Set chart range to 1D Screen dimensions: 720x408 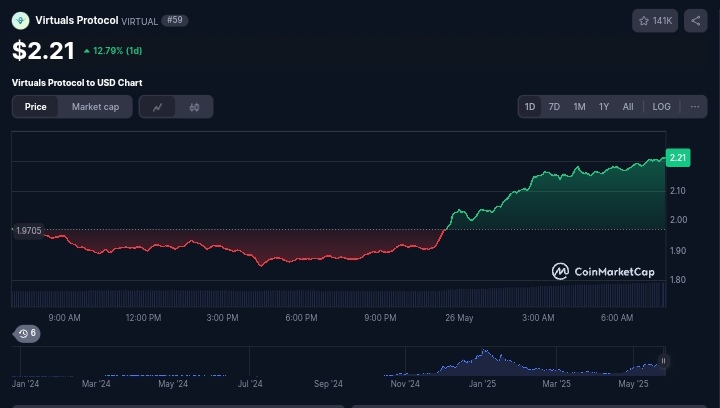[530, 106]
